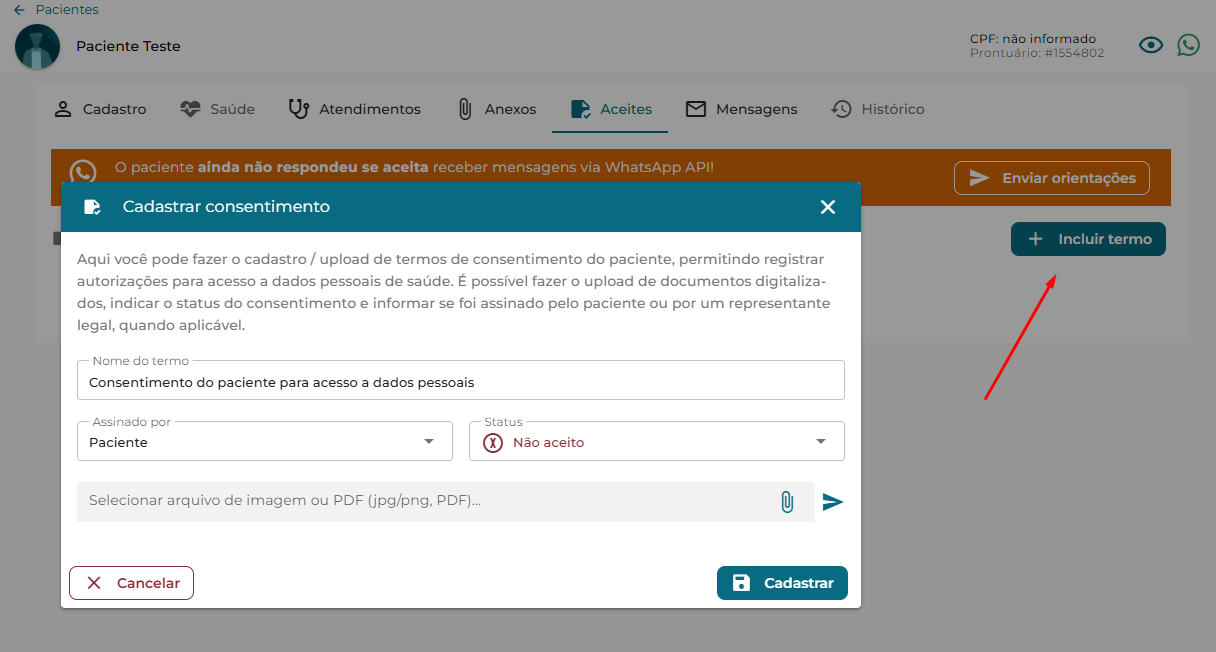Viewport: 1216px width, 652px height.
Task: Click the consent document icon in dialog header
Action: point(92,207)
